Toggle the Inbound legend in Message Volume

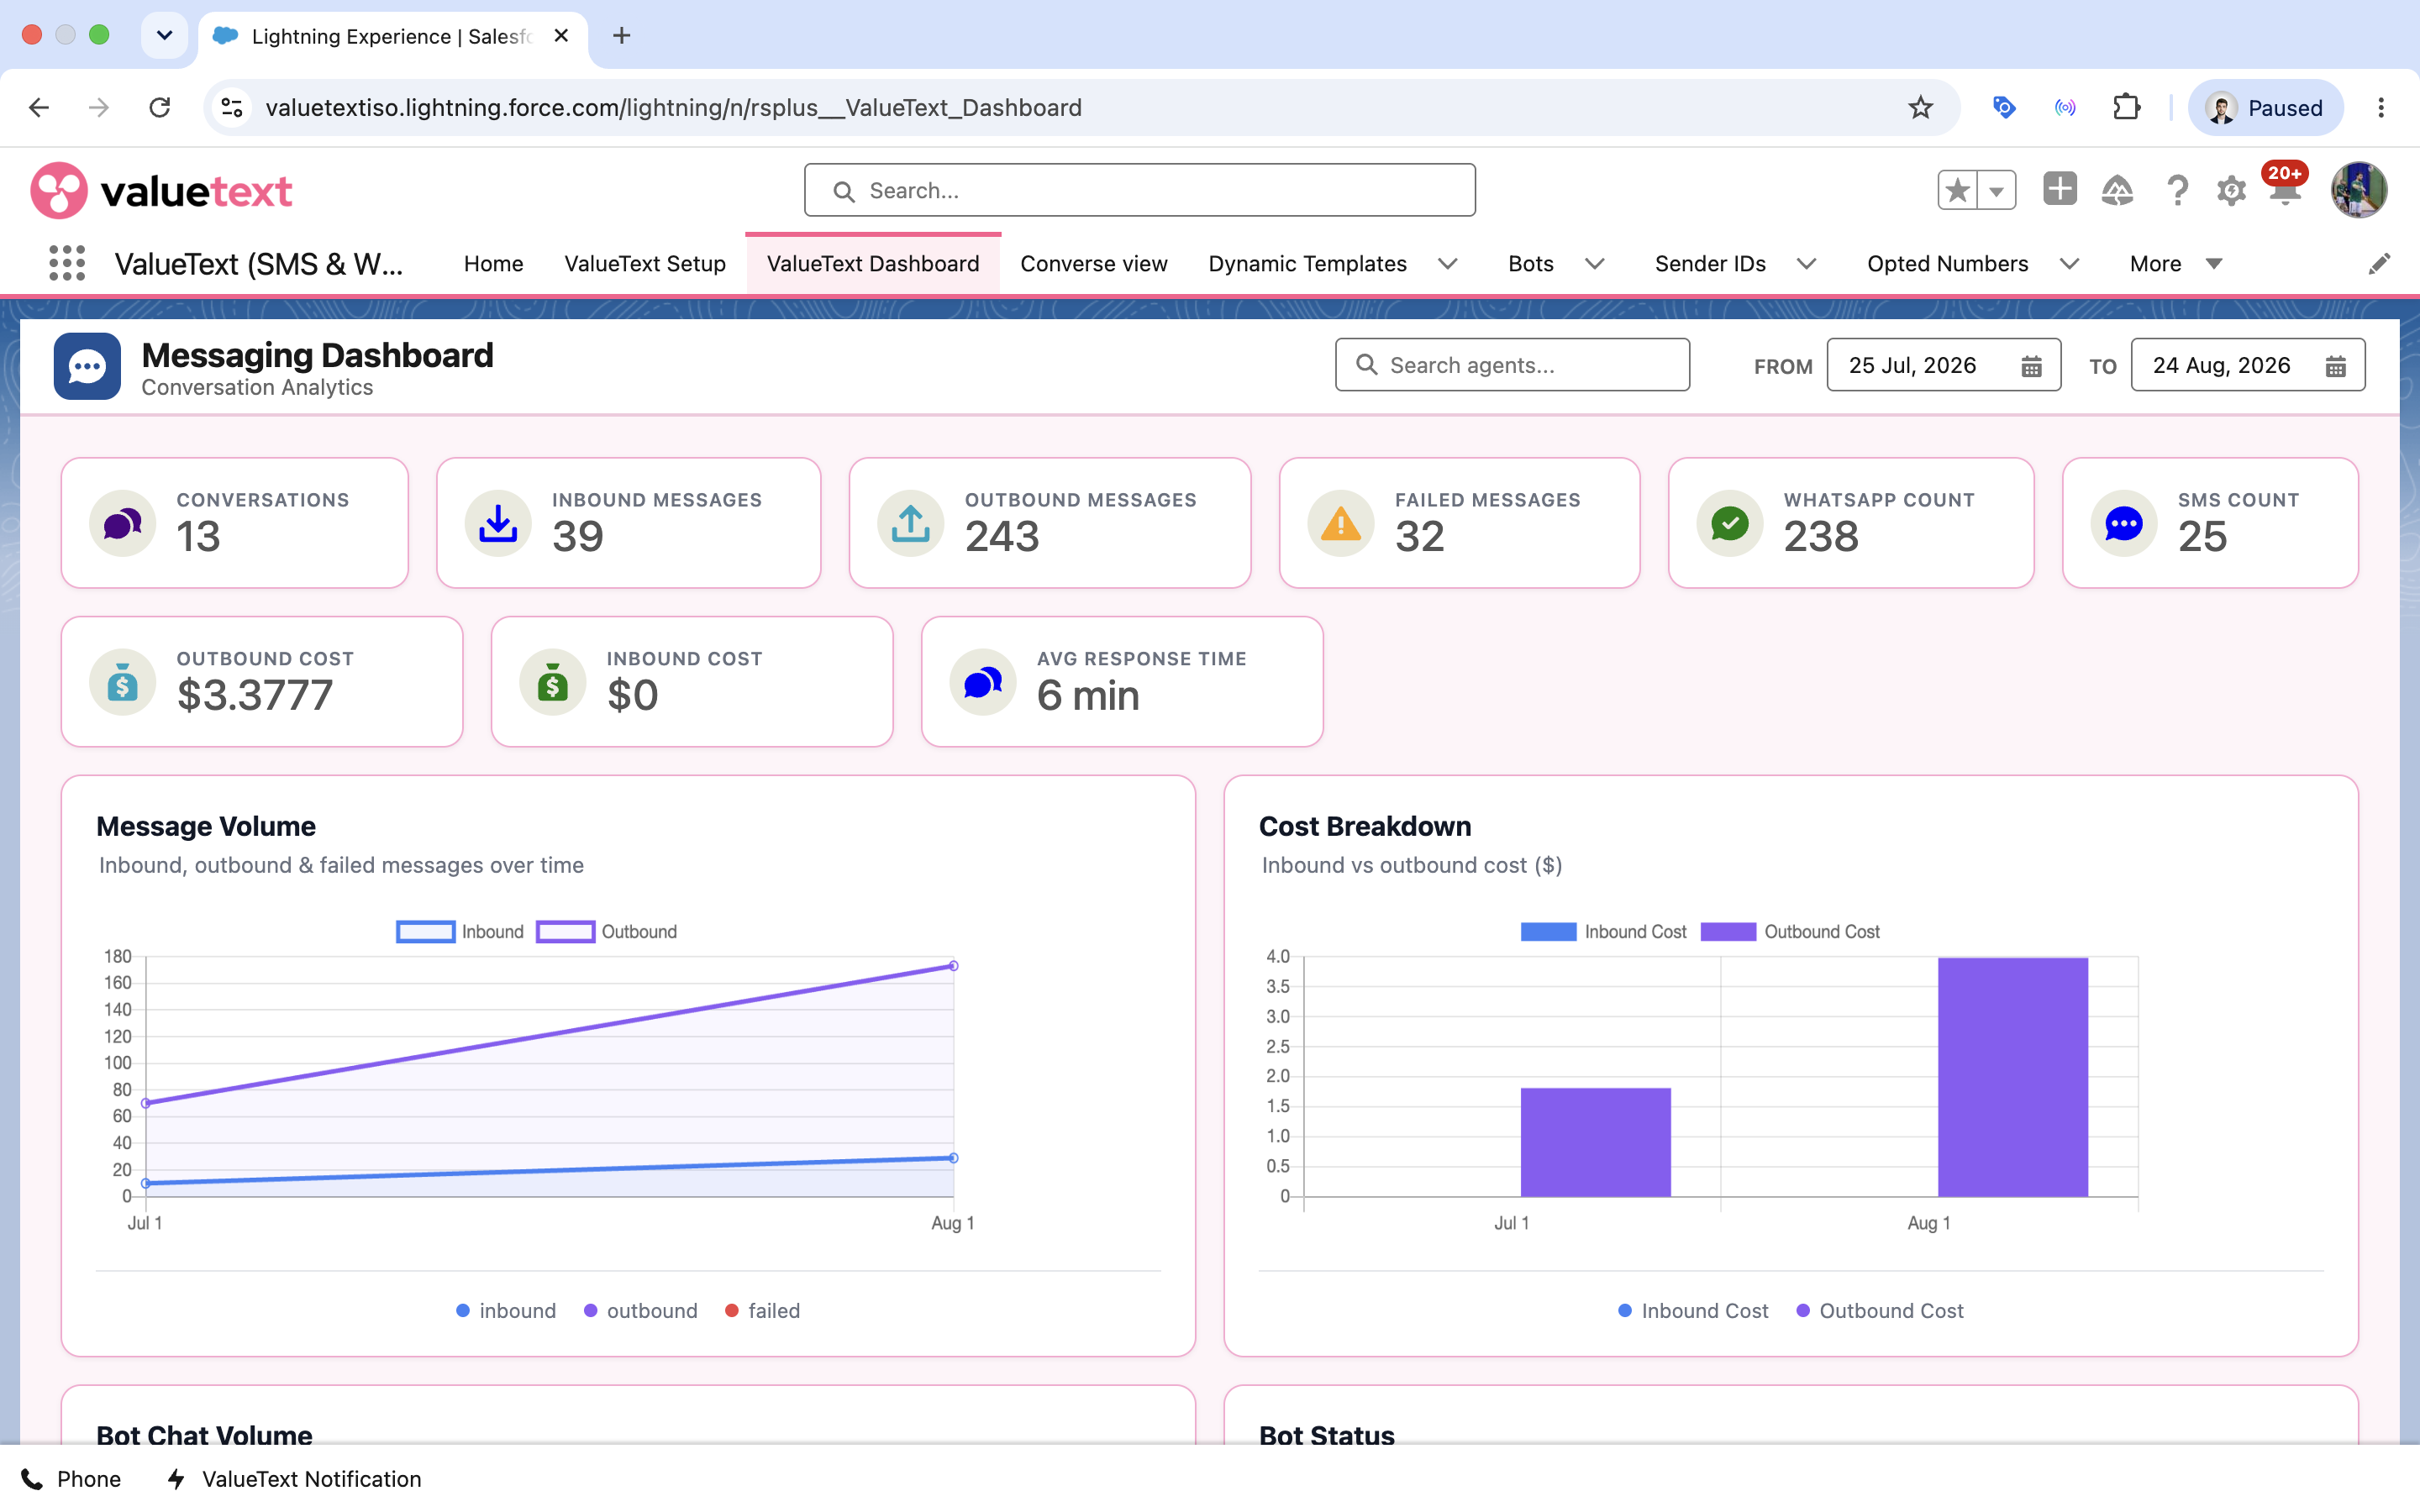460,932
